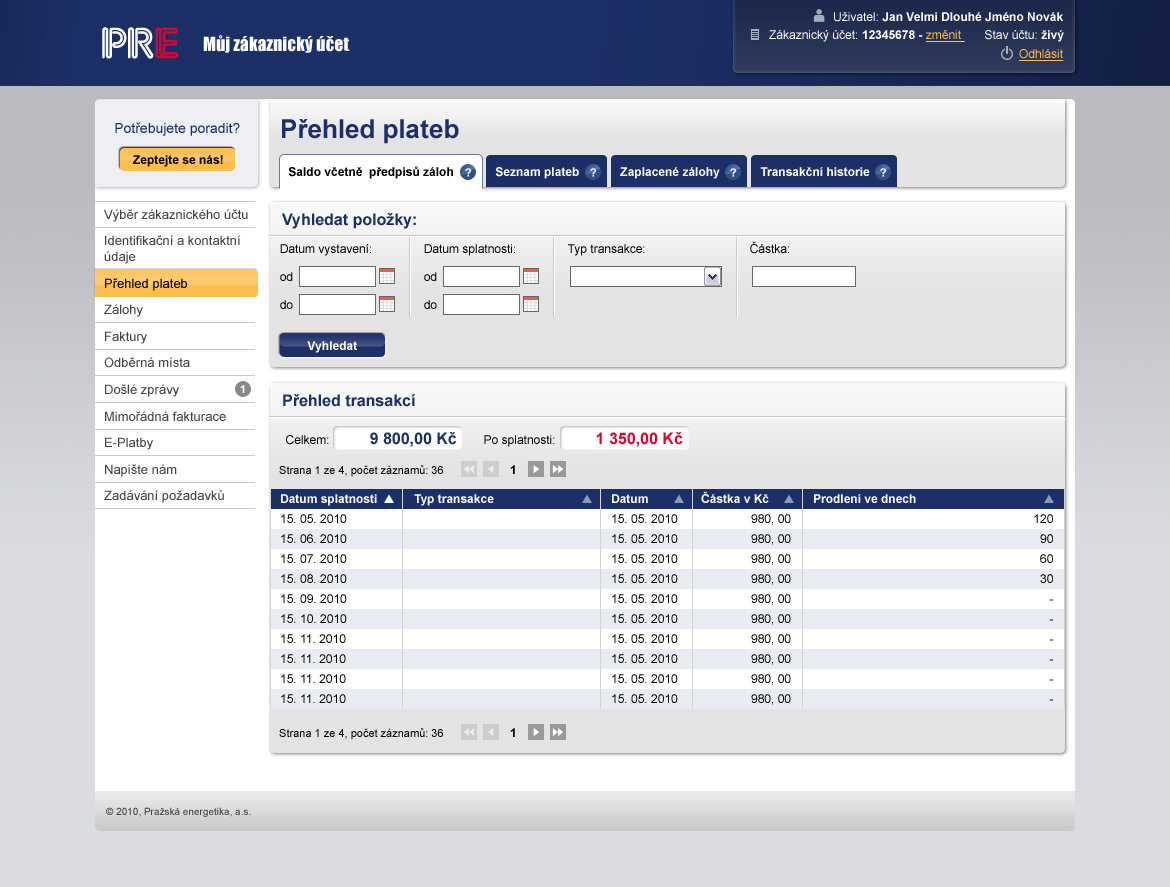
Task: Open Došlé zprávy in sidebar
Action: [x=175, y=389]
